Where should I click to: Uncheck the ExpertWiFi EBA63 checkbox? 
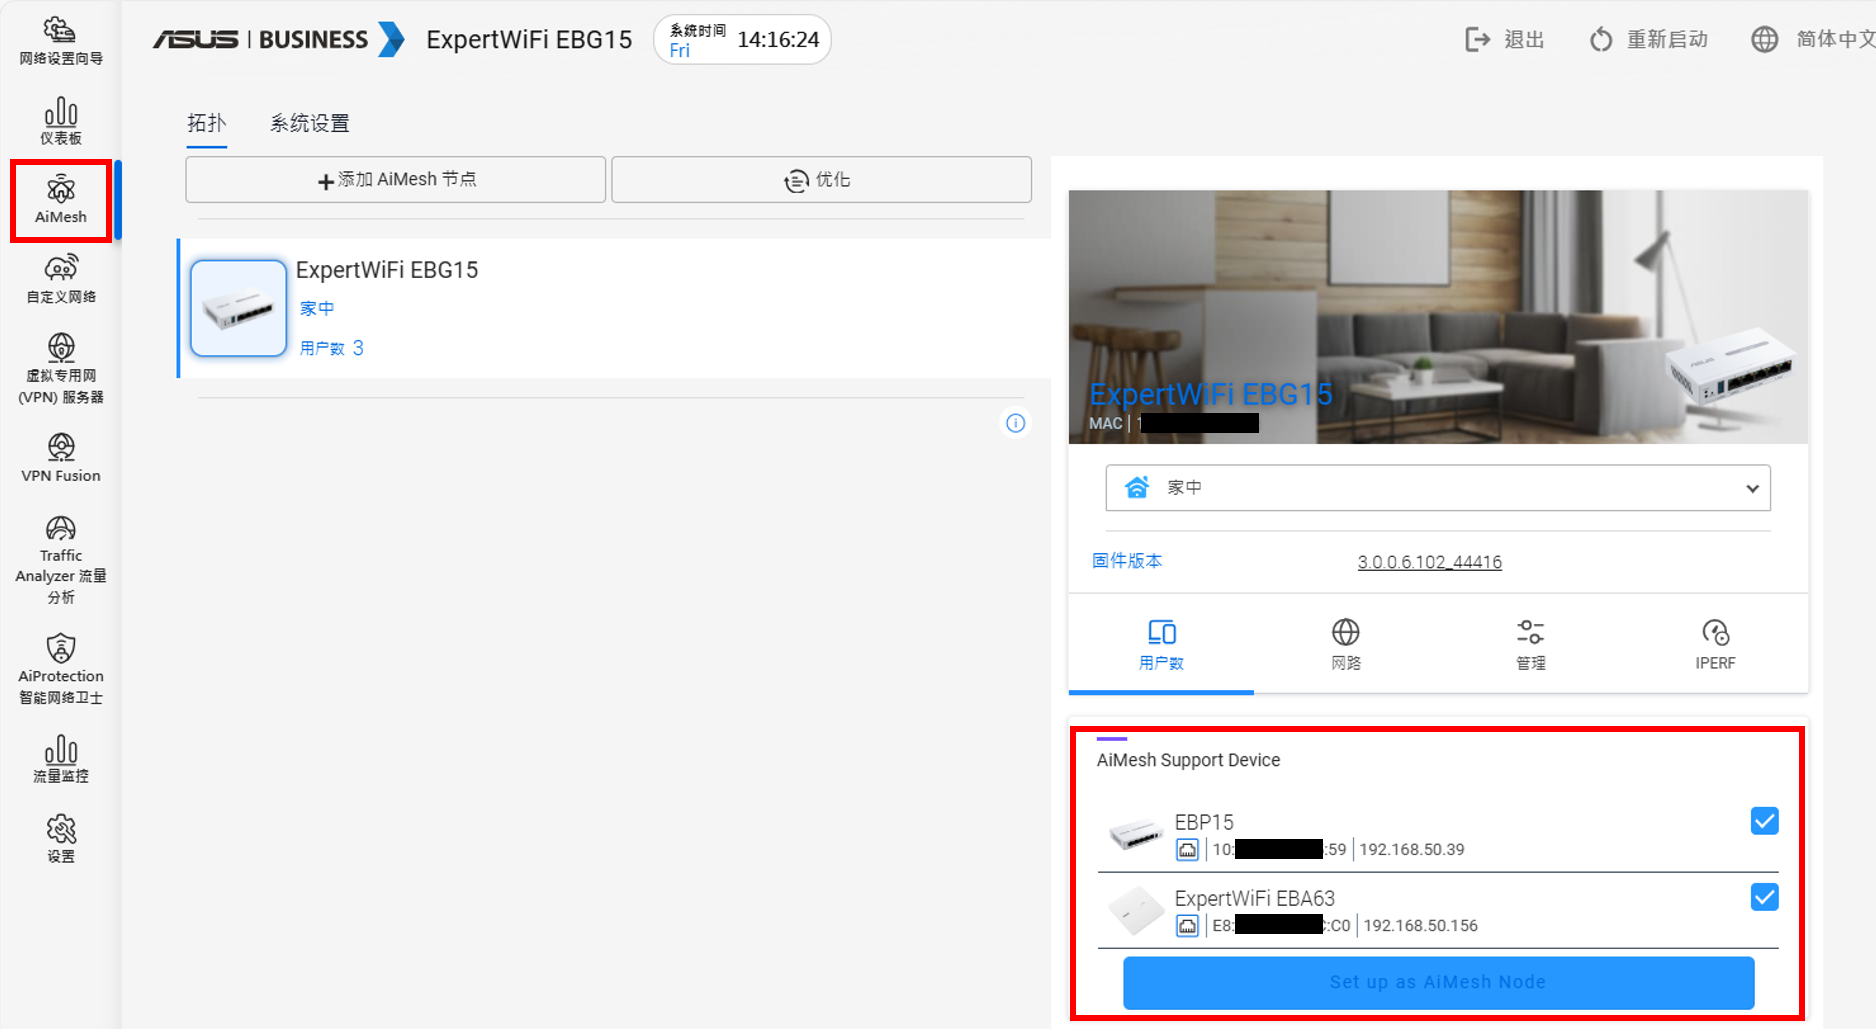click(1765, 897)
